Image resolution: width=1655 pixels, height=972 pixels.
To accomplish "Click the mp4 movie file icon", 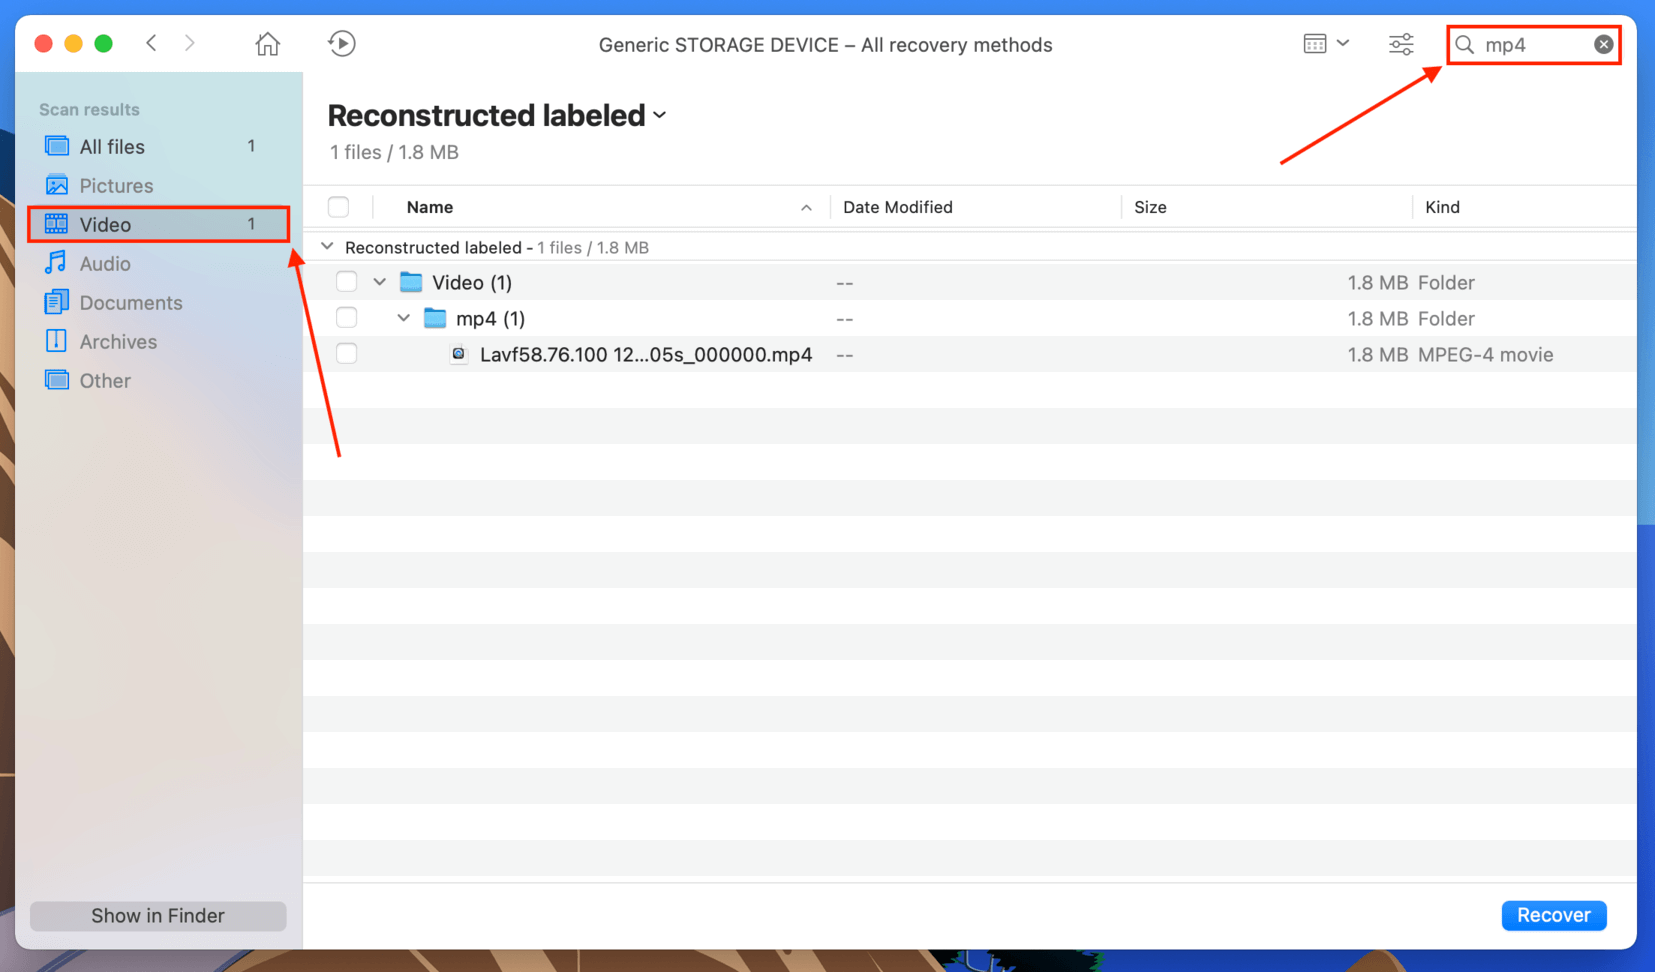I will [x=459, y=354].
